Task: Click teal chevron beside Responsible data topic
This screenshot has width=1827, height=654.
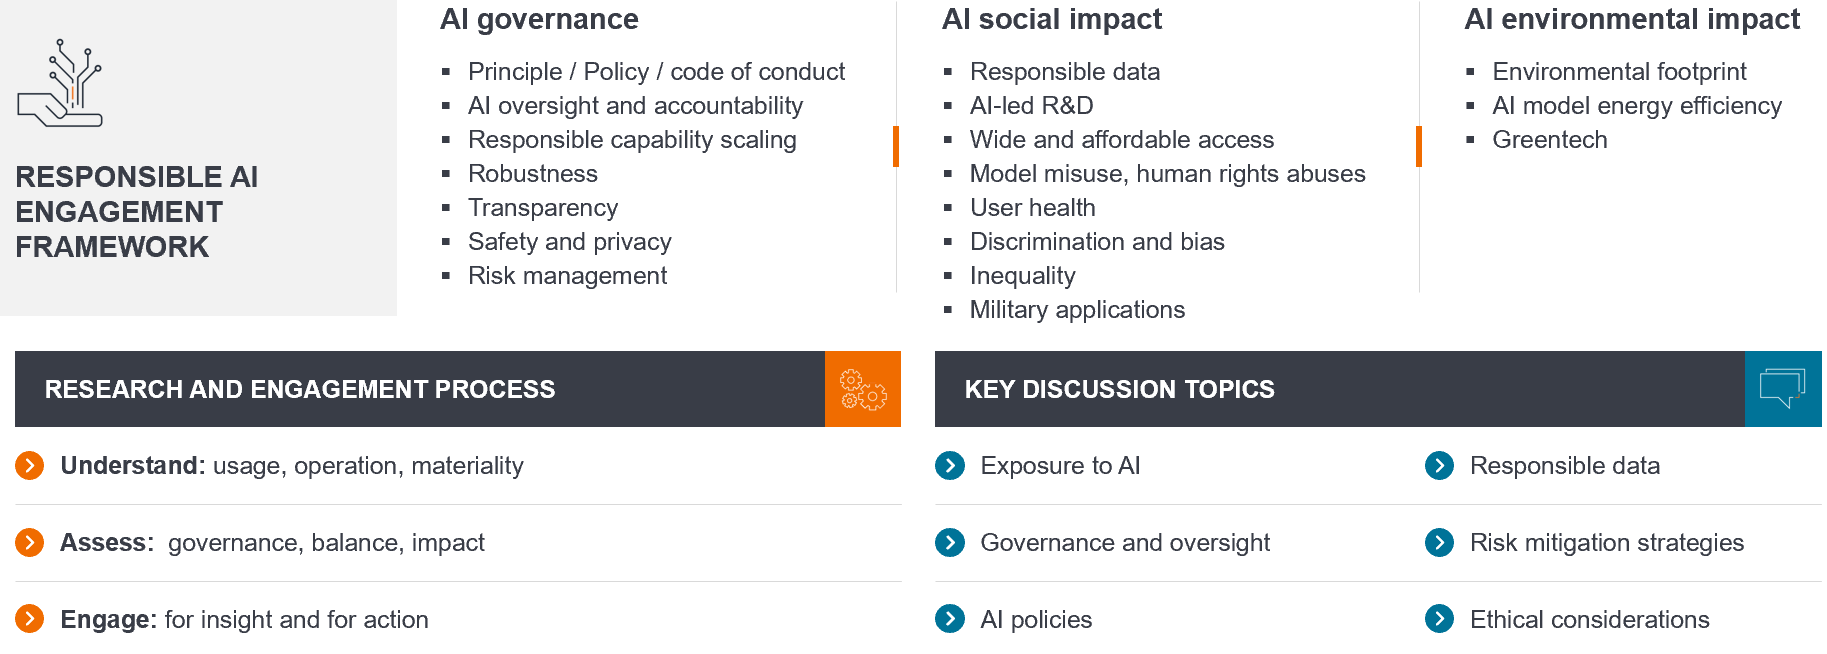Action: pyautogui.click(x=1439, y=466)
